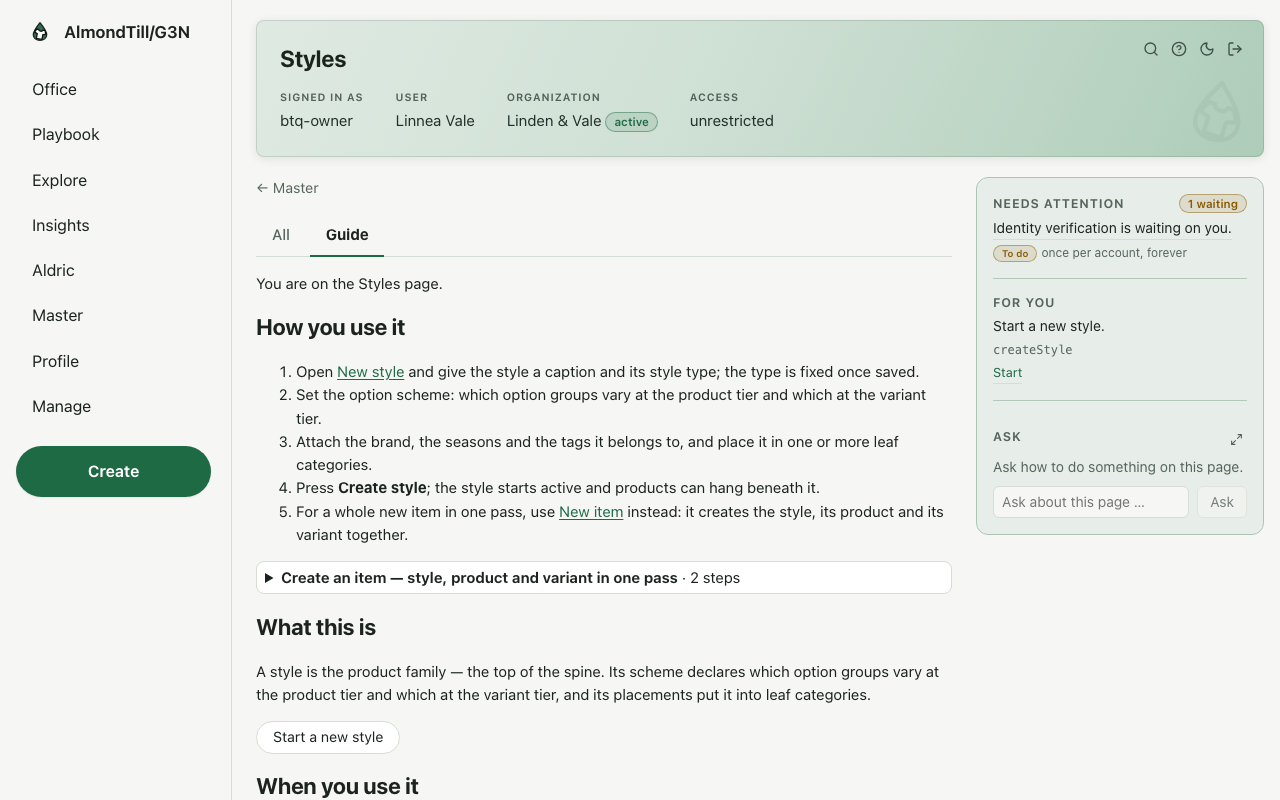Click the 'Styles' page heading
The image size is (1280, 800).
point(313,59)
